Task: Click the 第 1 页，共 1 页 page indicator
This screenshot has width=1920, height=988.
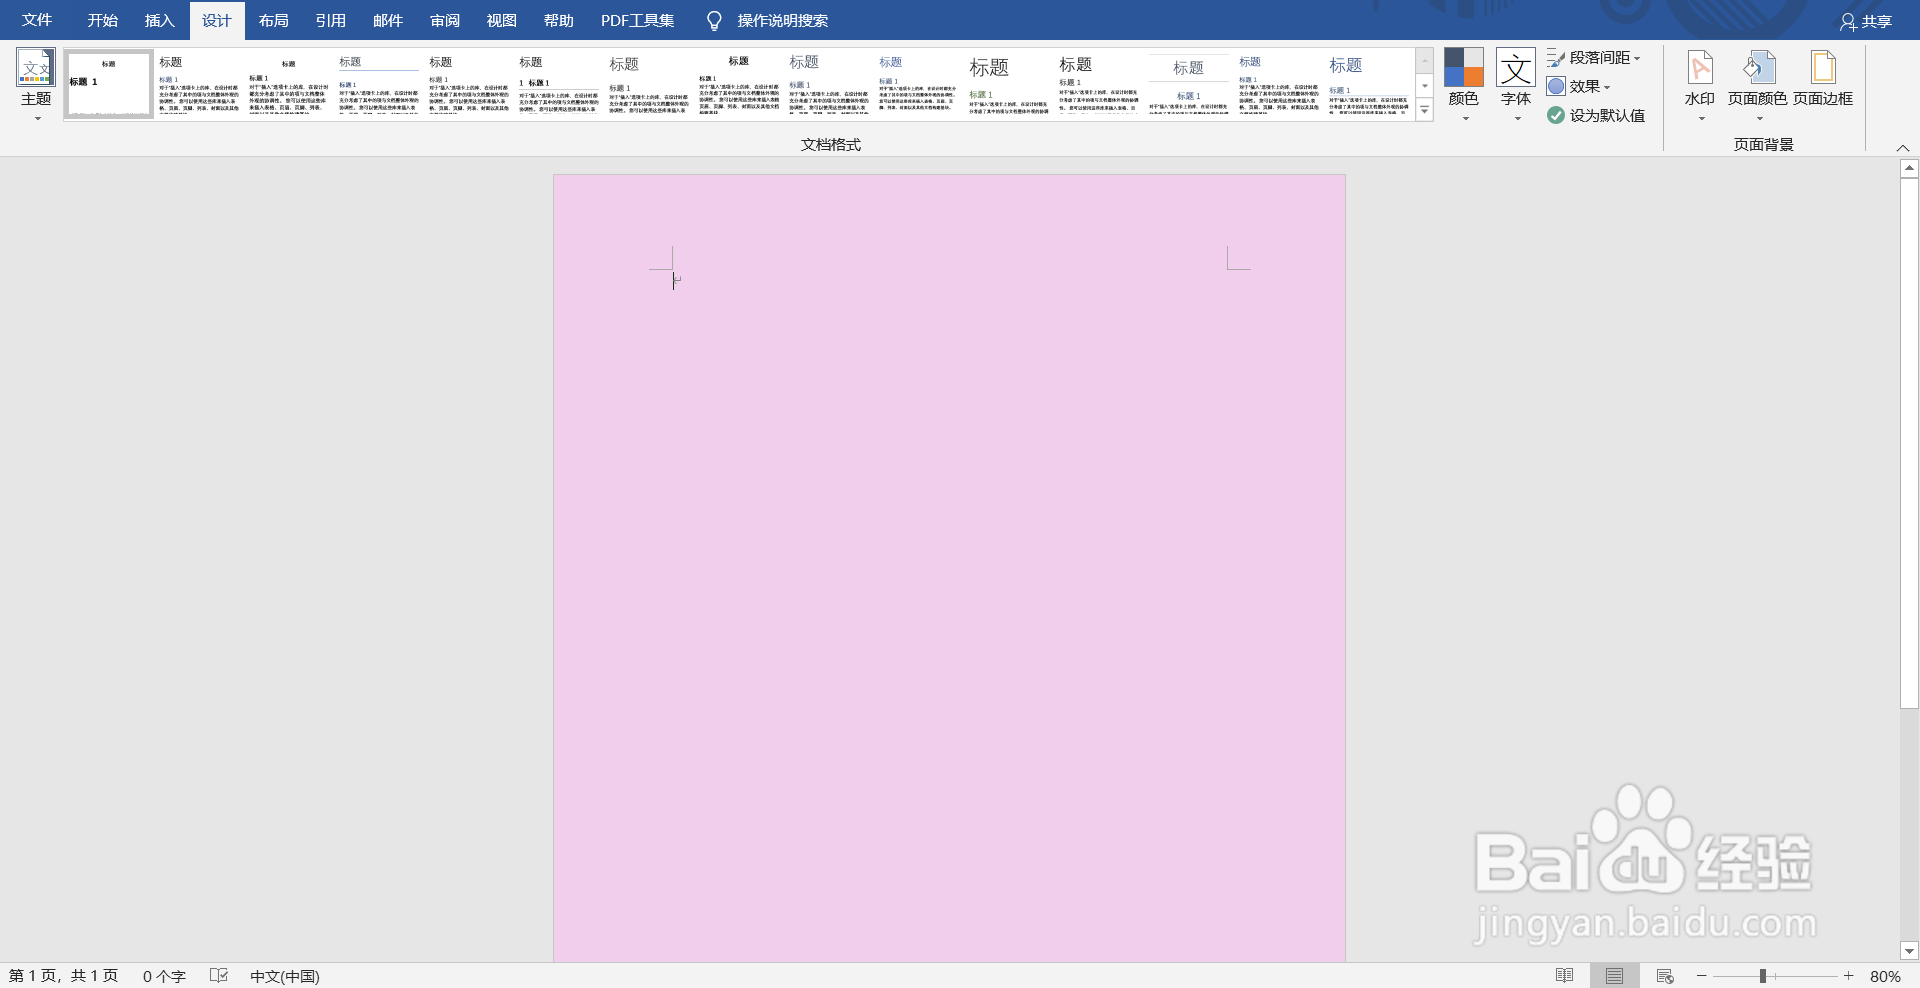Action: pos(63,976)
